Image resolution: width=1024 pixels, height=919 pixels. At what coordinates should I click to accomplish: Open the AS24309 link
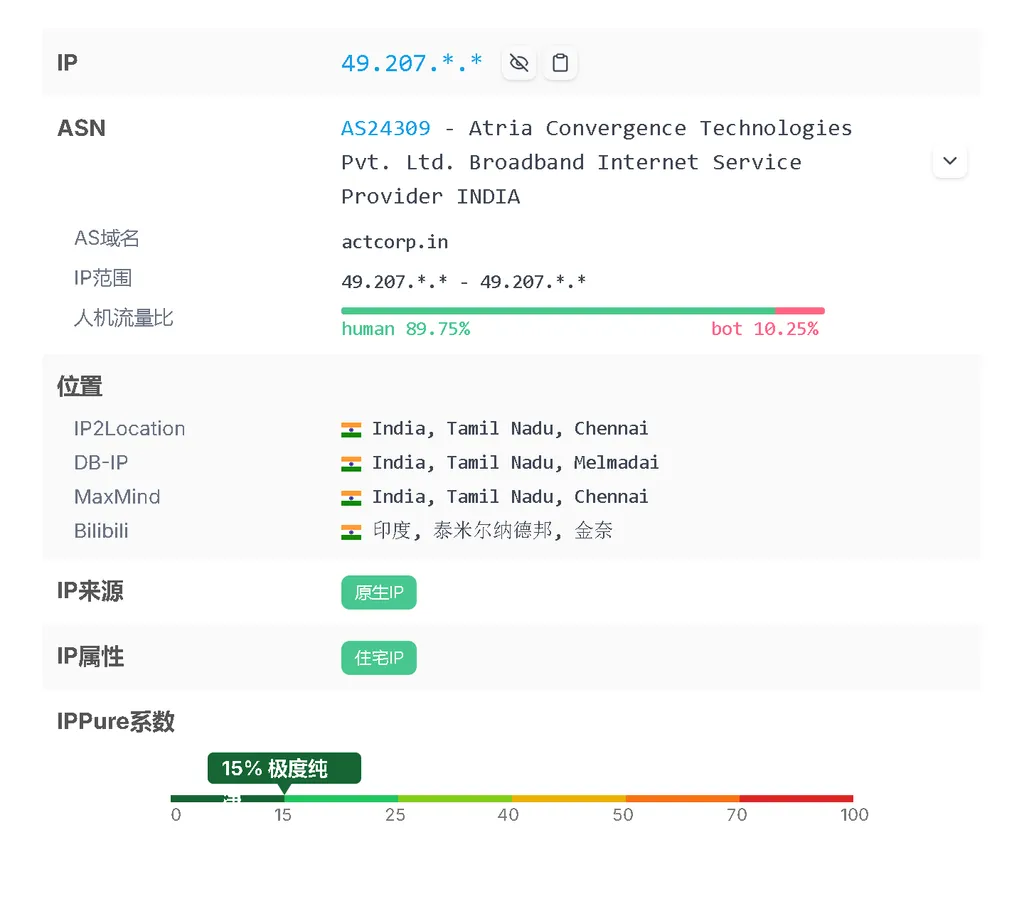(x=385, y=127)
